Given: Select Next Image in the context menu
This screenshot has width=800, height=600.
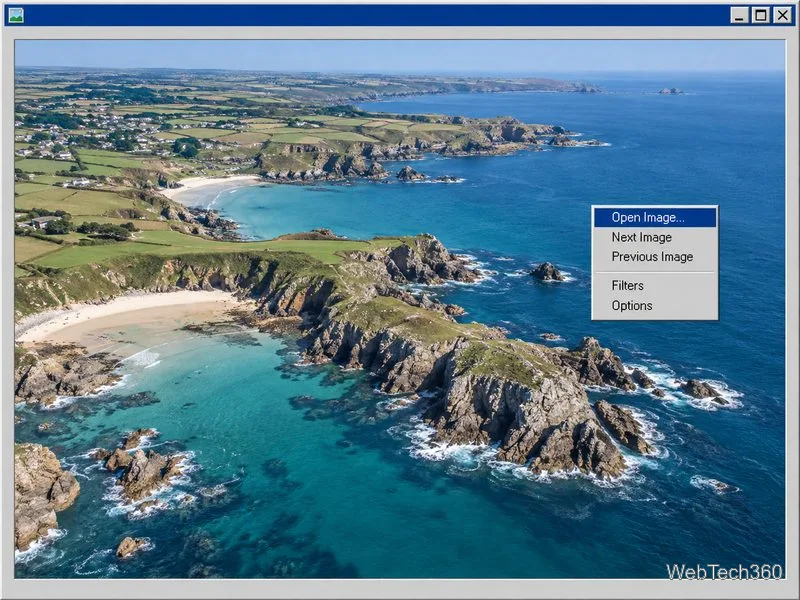Looking at the screenshot, I should (x=655, y=237).
